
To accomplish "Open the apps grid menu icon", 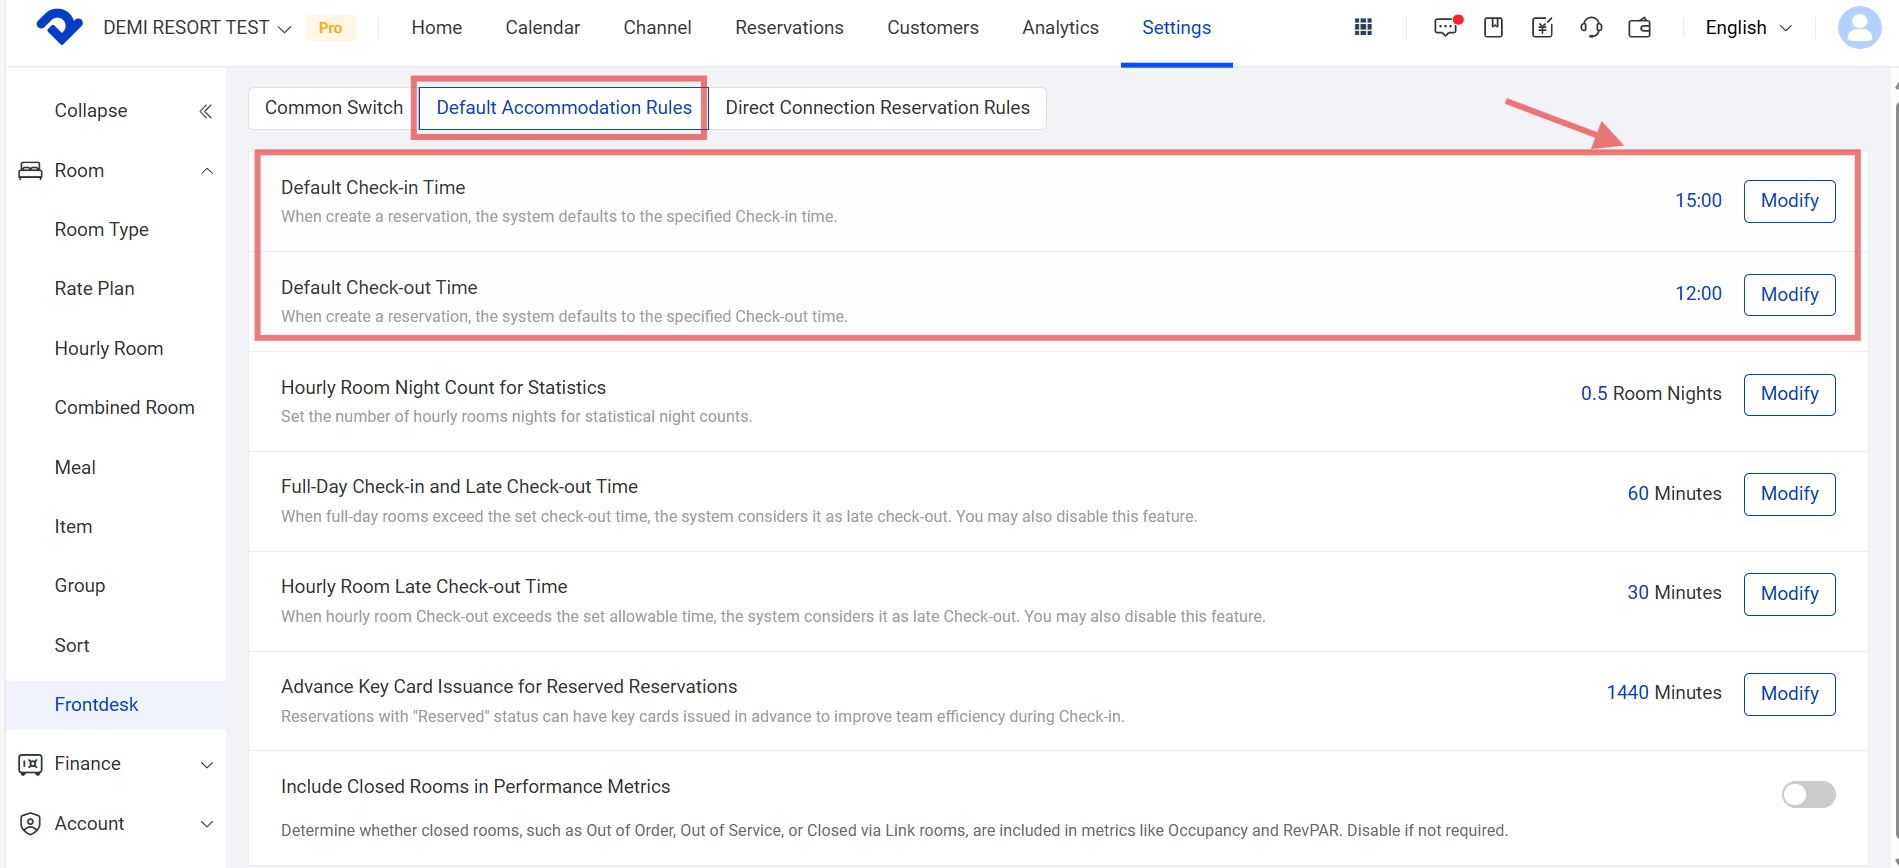I will [x=1363, y=28].
